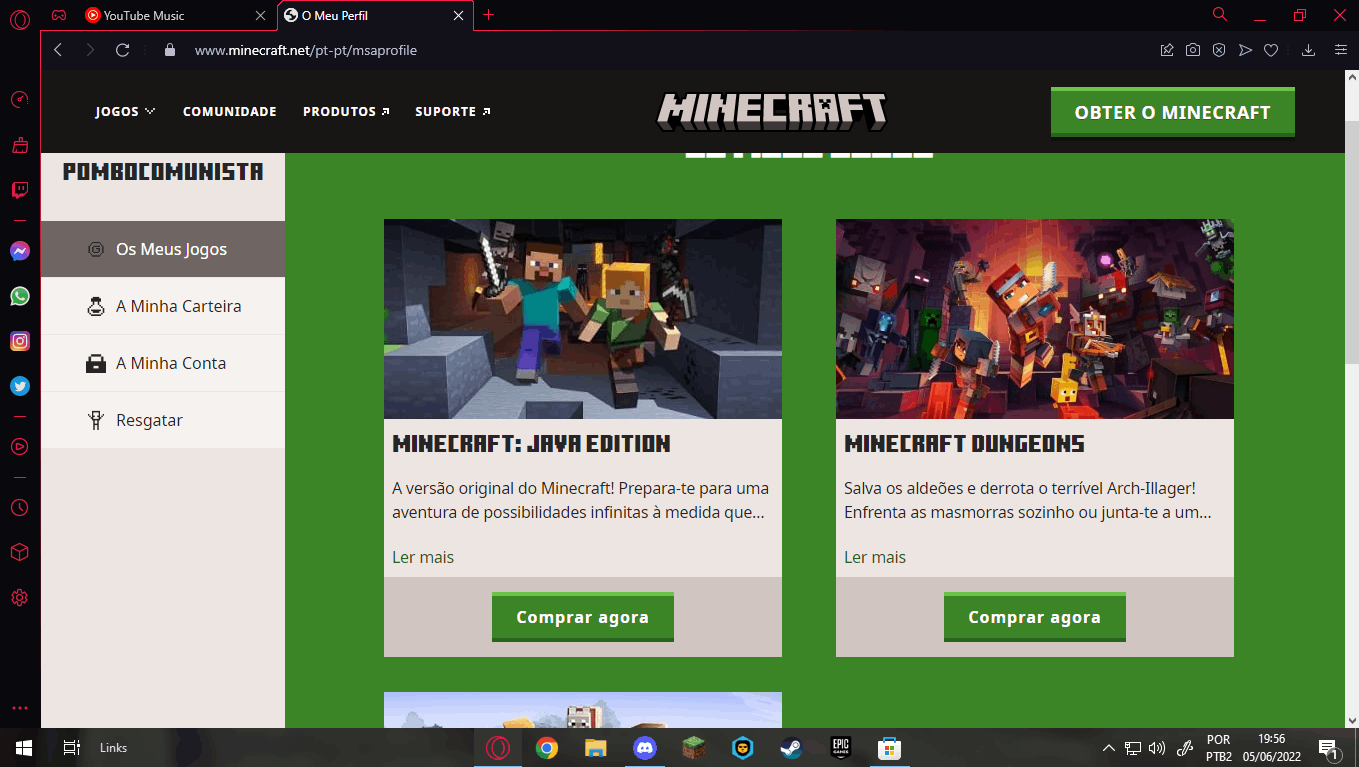Reload the page with refresh icon
Viewport: 1359px width, 767px height.
(x=123, y=50)
